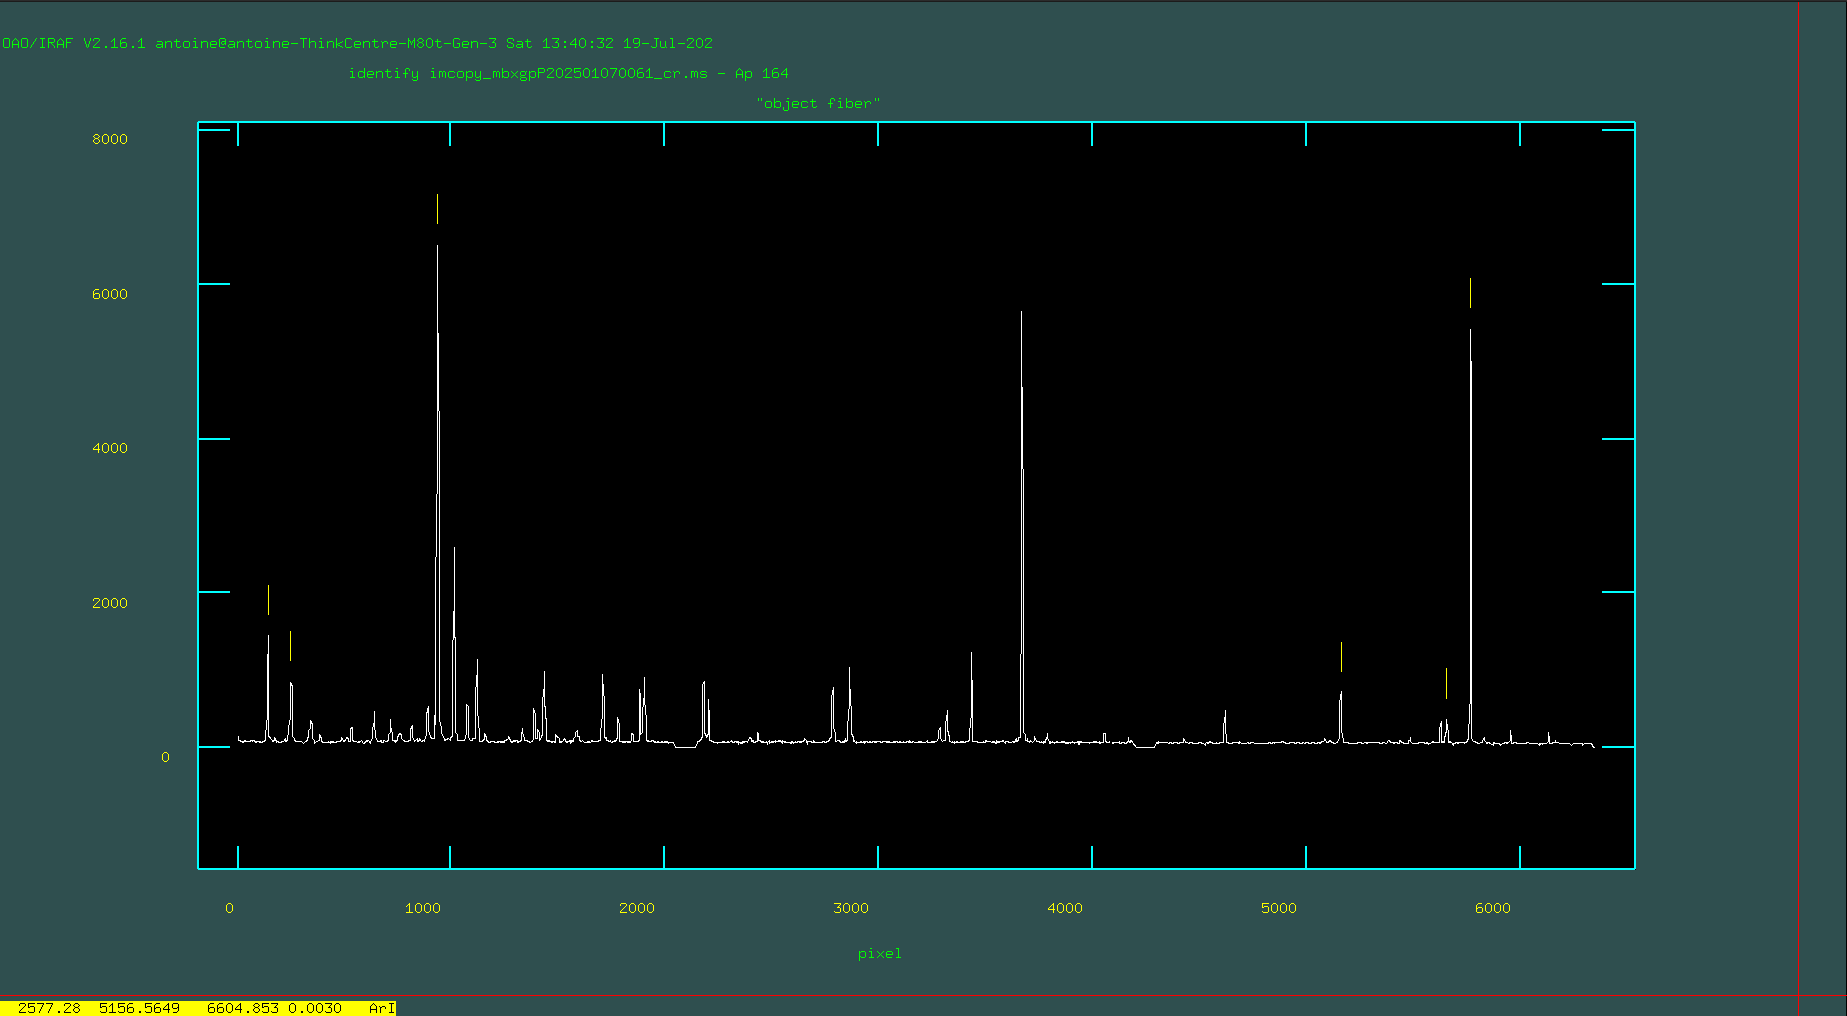1847x1016 pixels.
Task: Click the y-axis value 4000
Action: 110,448
